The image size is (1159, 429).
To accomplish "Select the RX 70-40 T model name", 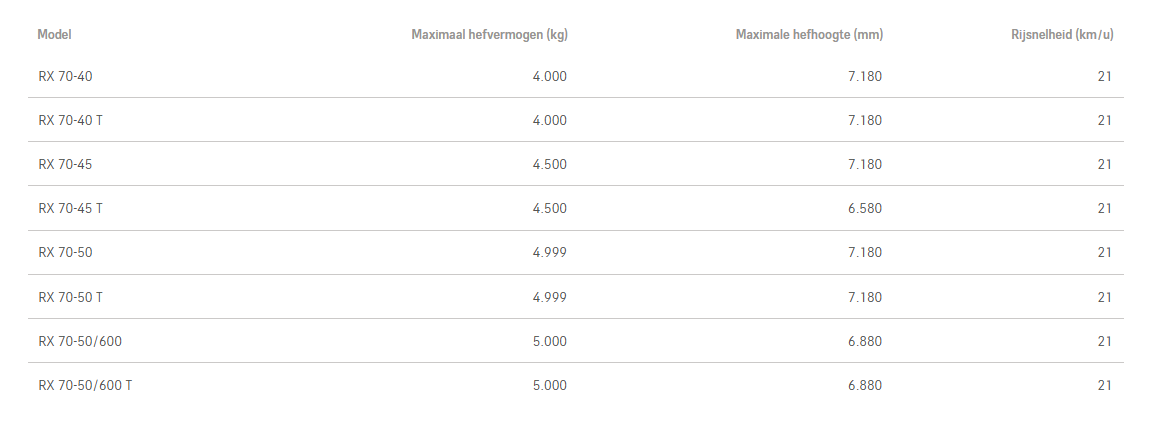I will [x=70, y=120].
